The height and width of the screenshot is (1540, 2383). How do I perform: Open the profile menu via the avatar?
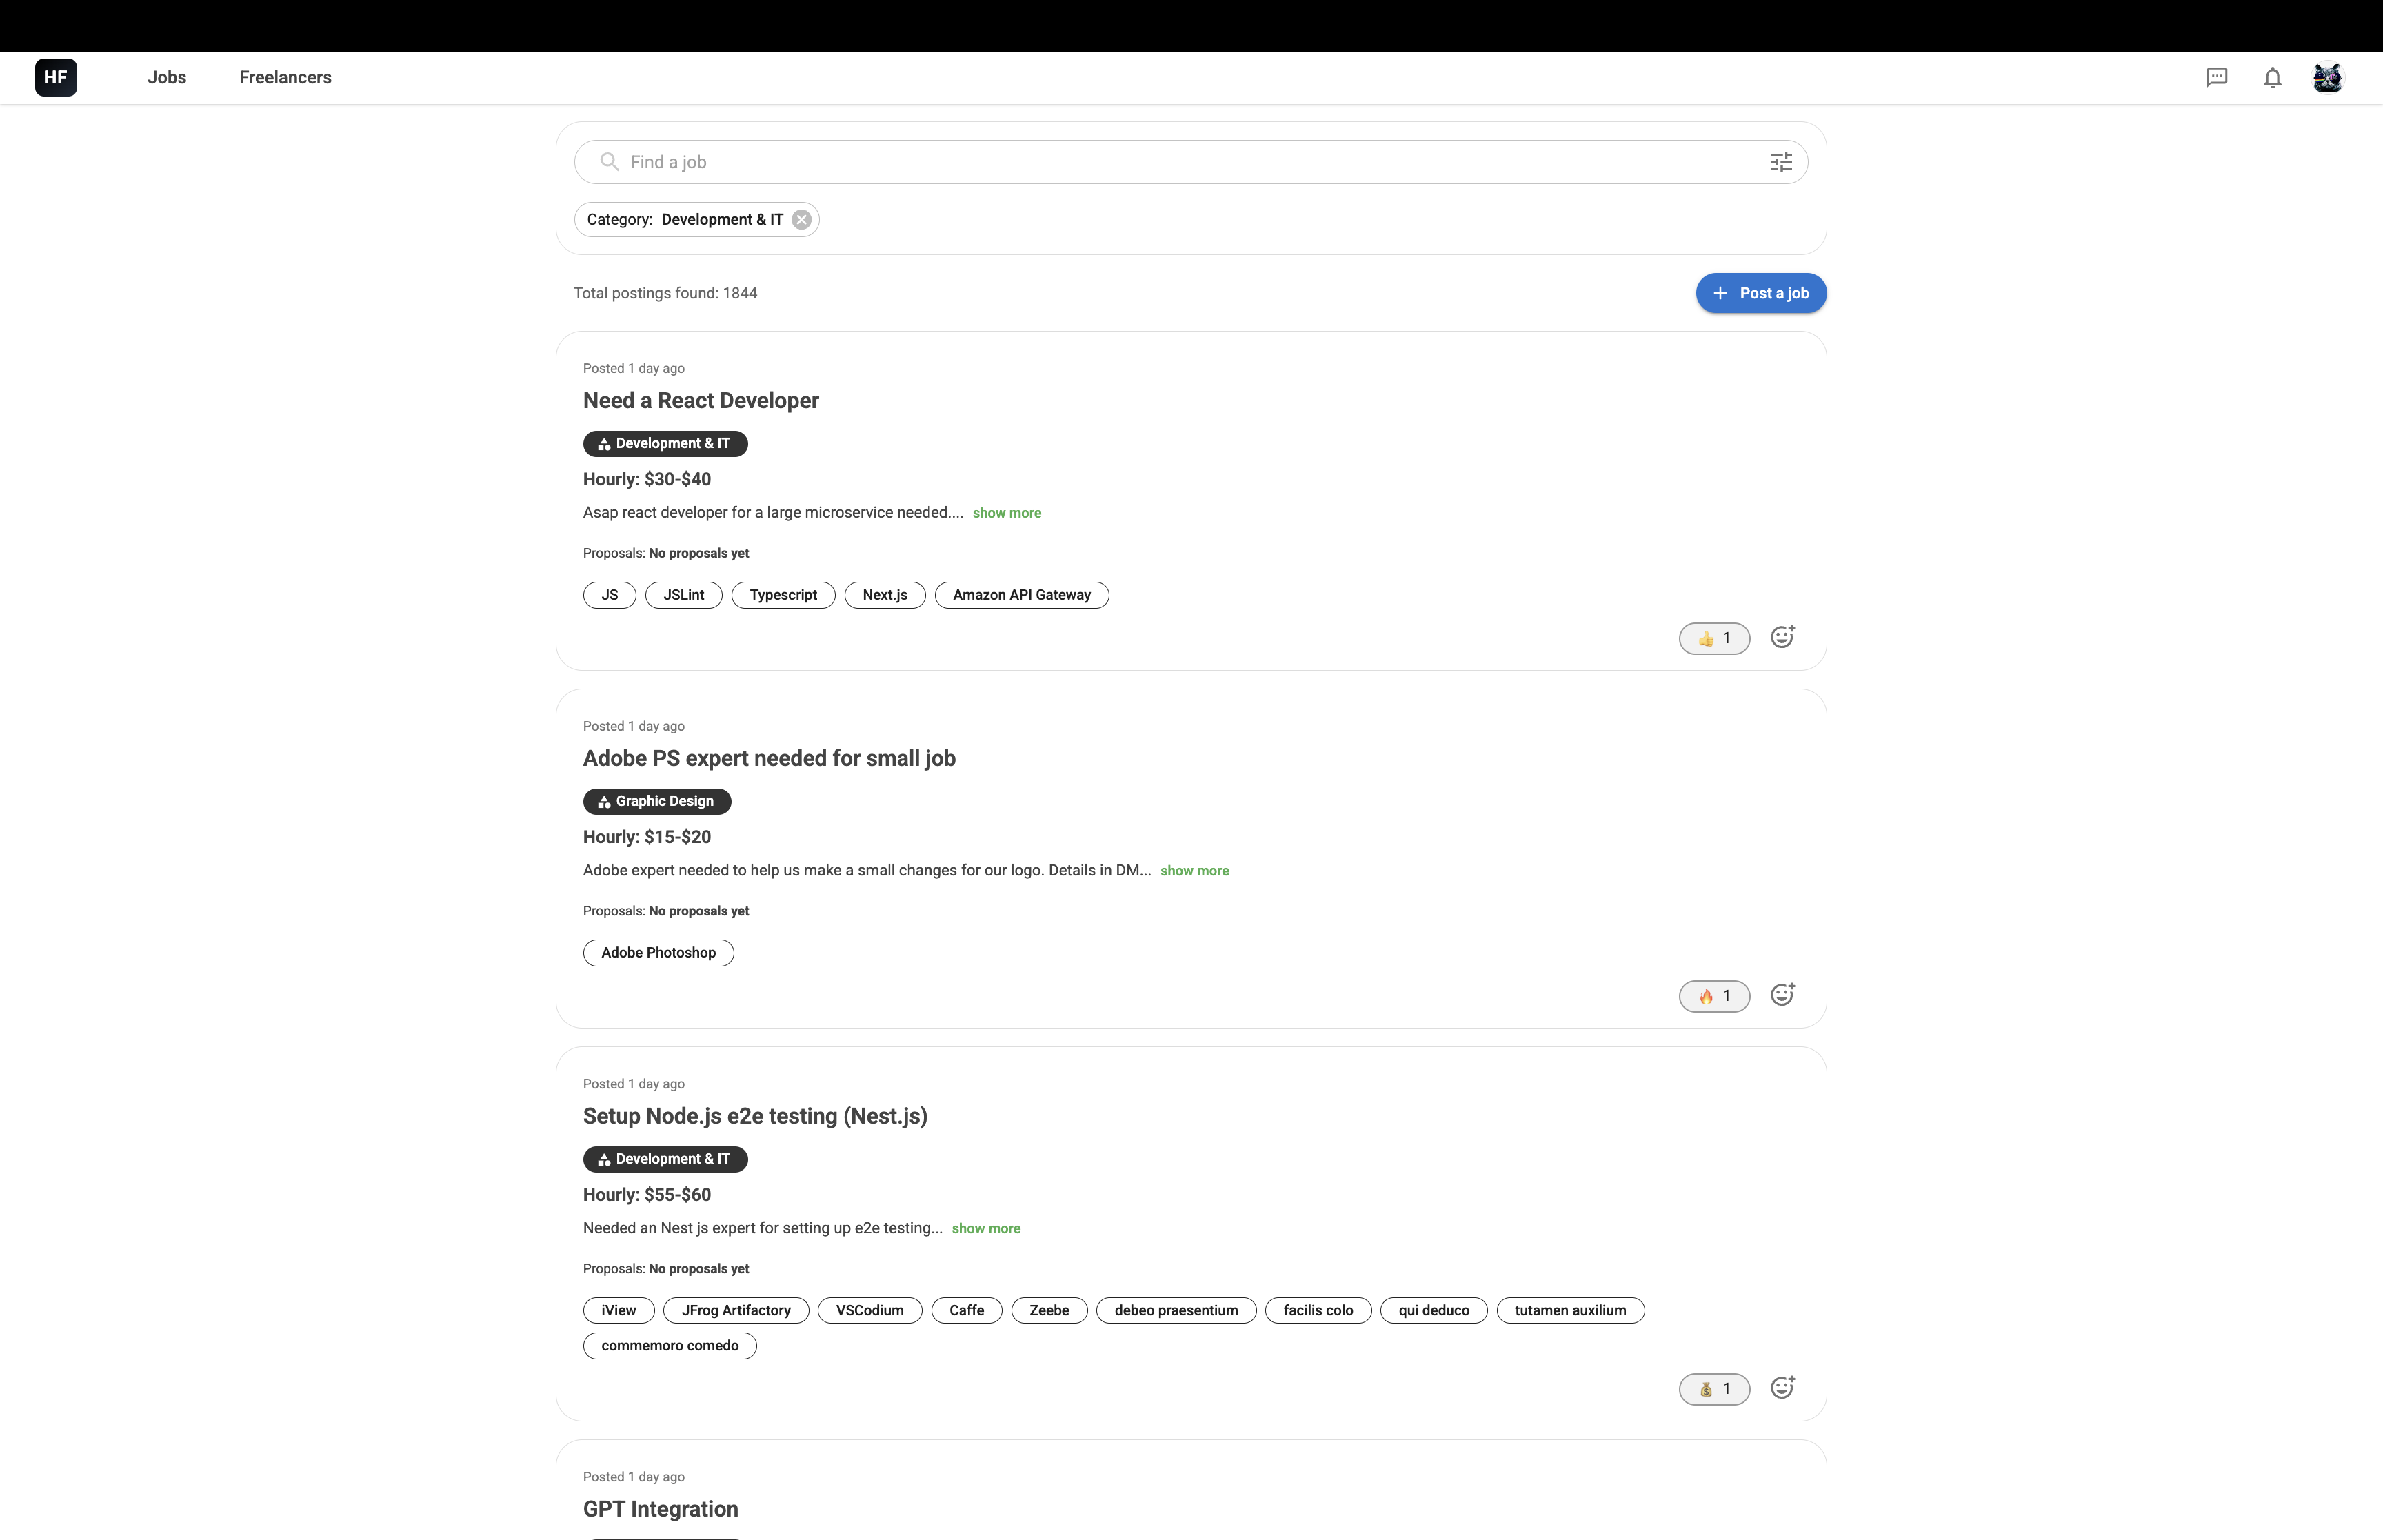(x=2328, y=77)
